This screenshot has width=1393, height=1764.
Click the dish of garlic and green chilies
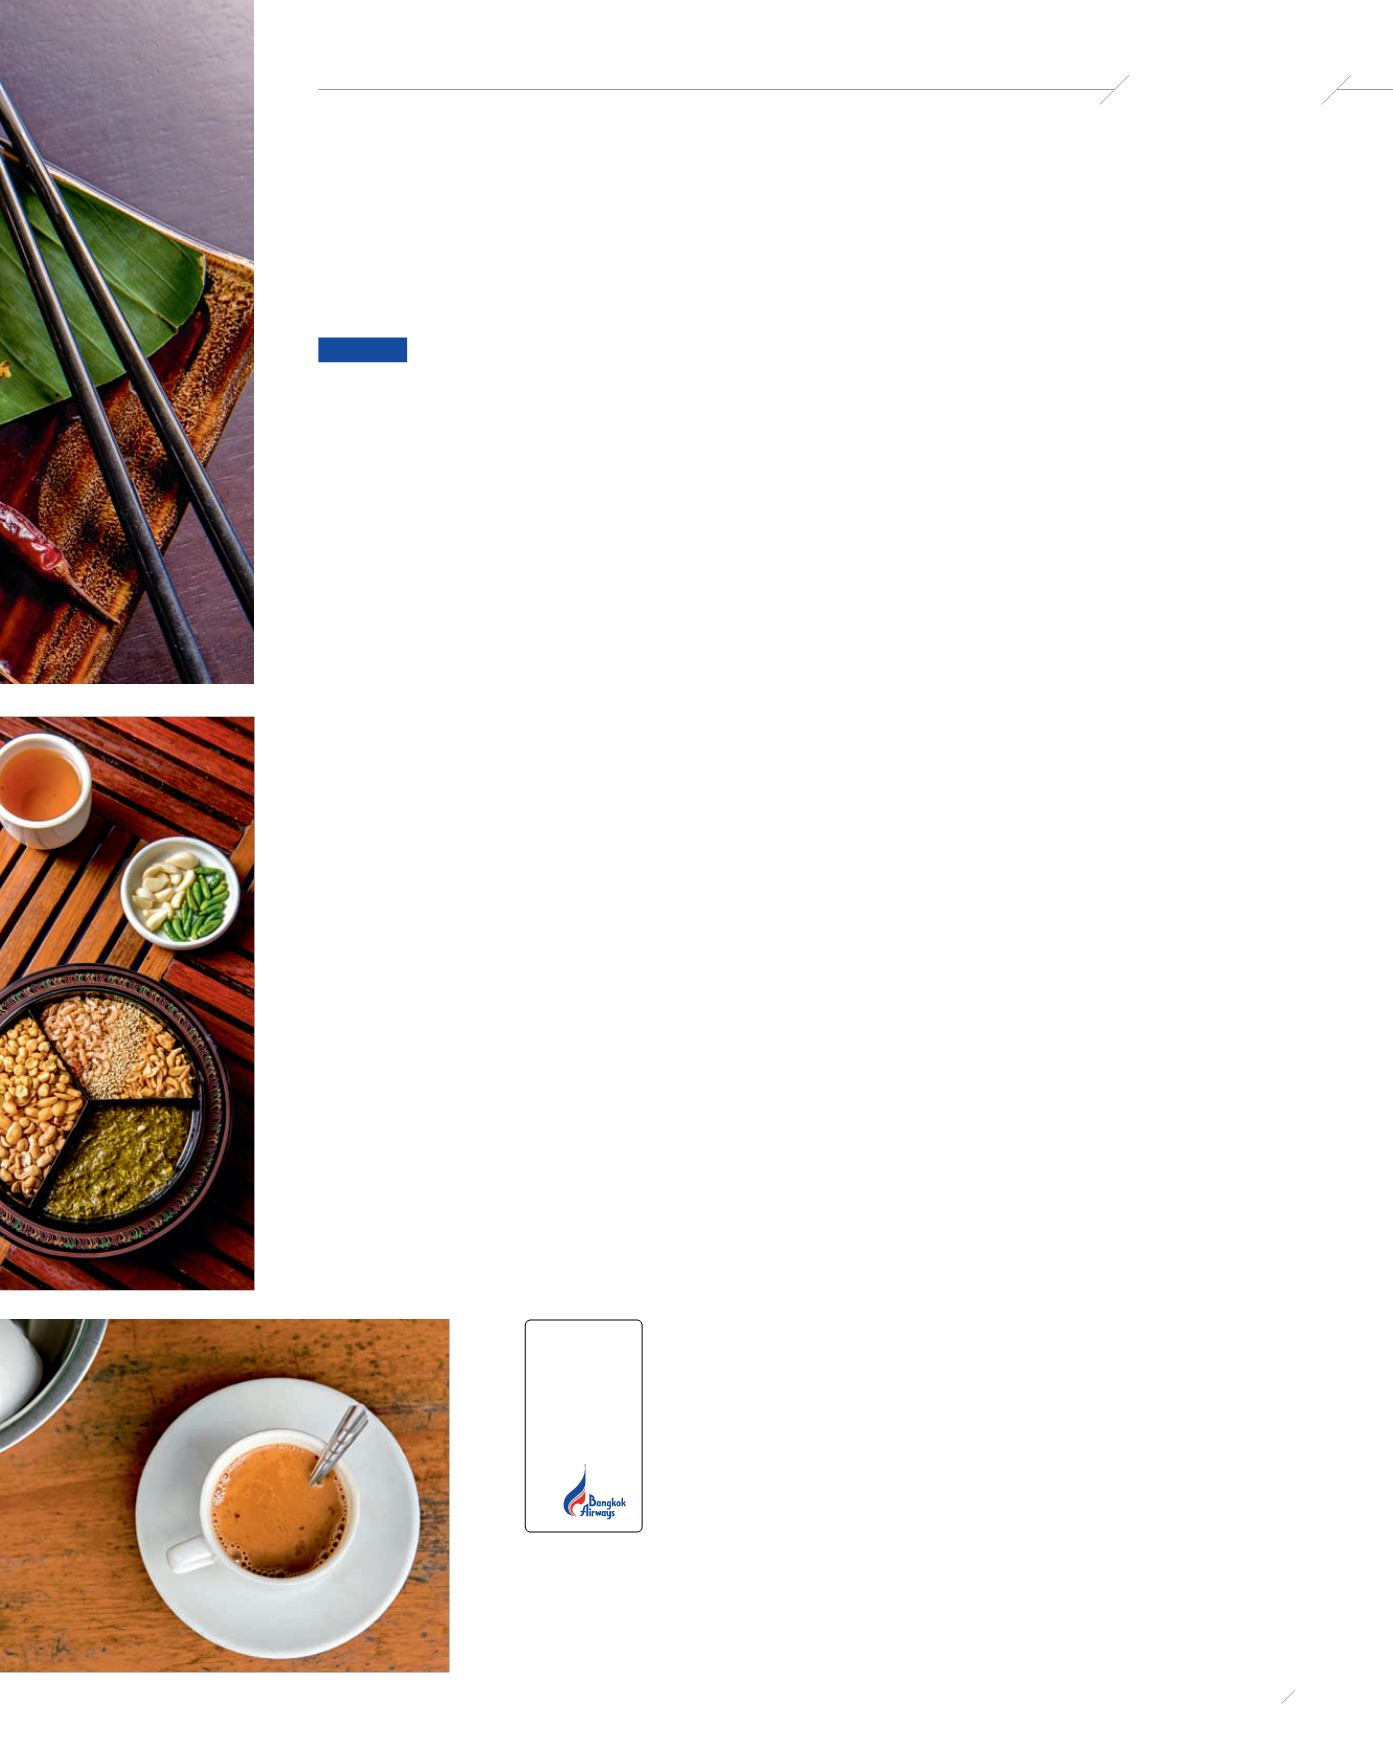180,893
